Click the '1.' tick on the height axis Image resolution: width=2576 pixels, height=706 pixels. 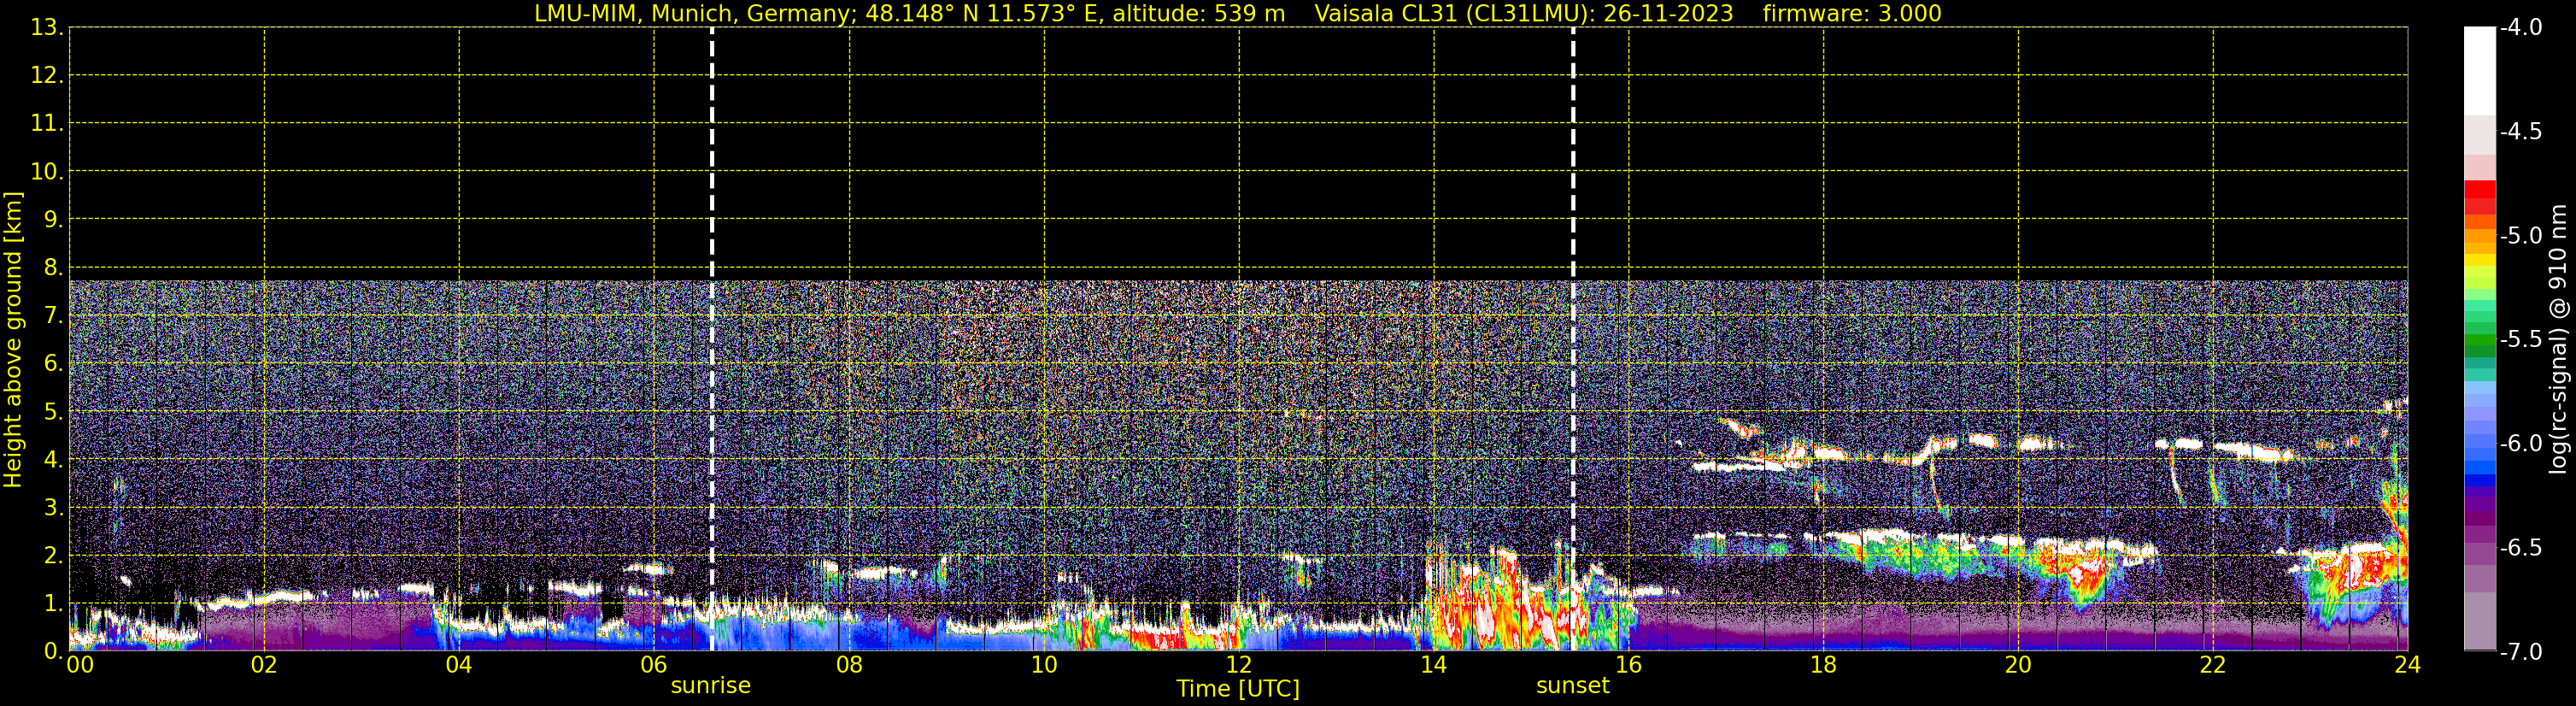pyautogui.click(x=53, y=603)
